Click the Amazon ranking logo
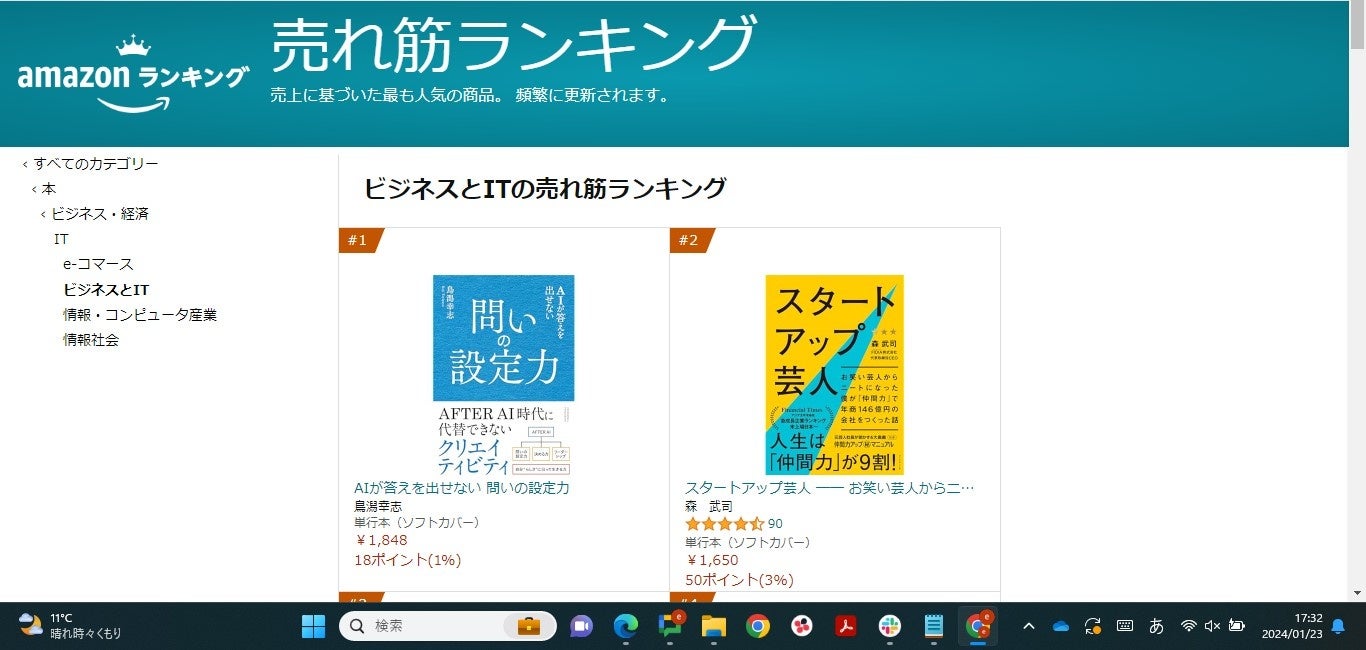Screen dimensions: 1366x650 [x=133, y=73]
